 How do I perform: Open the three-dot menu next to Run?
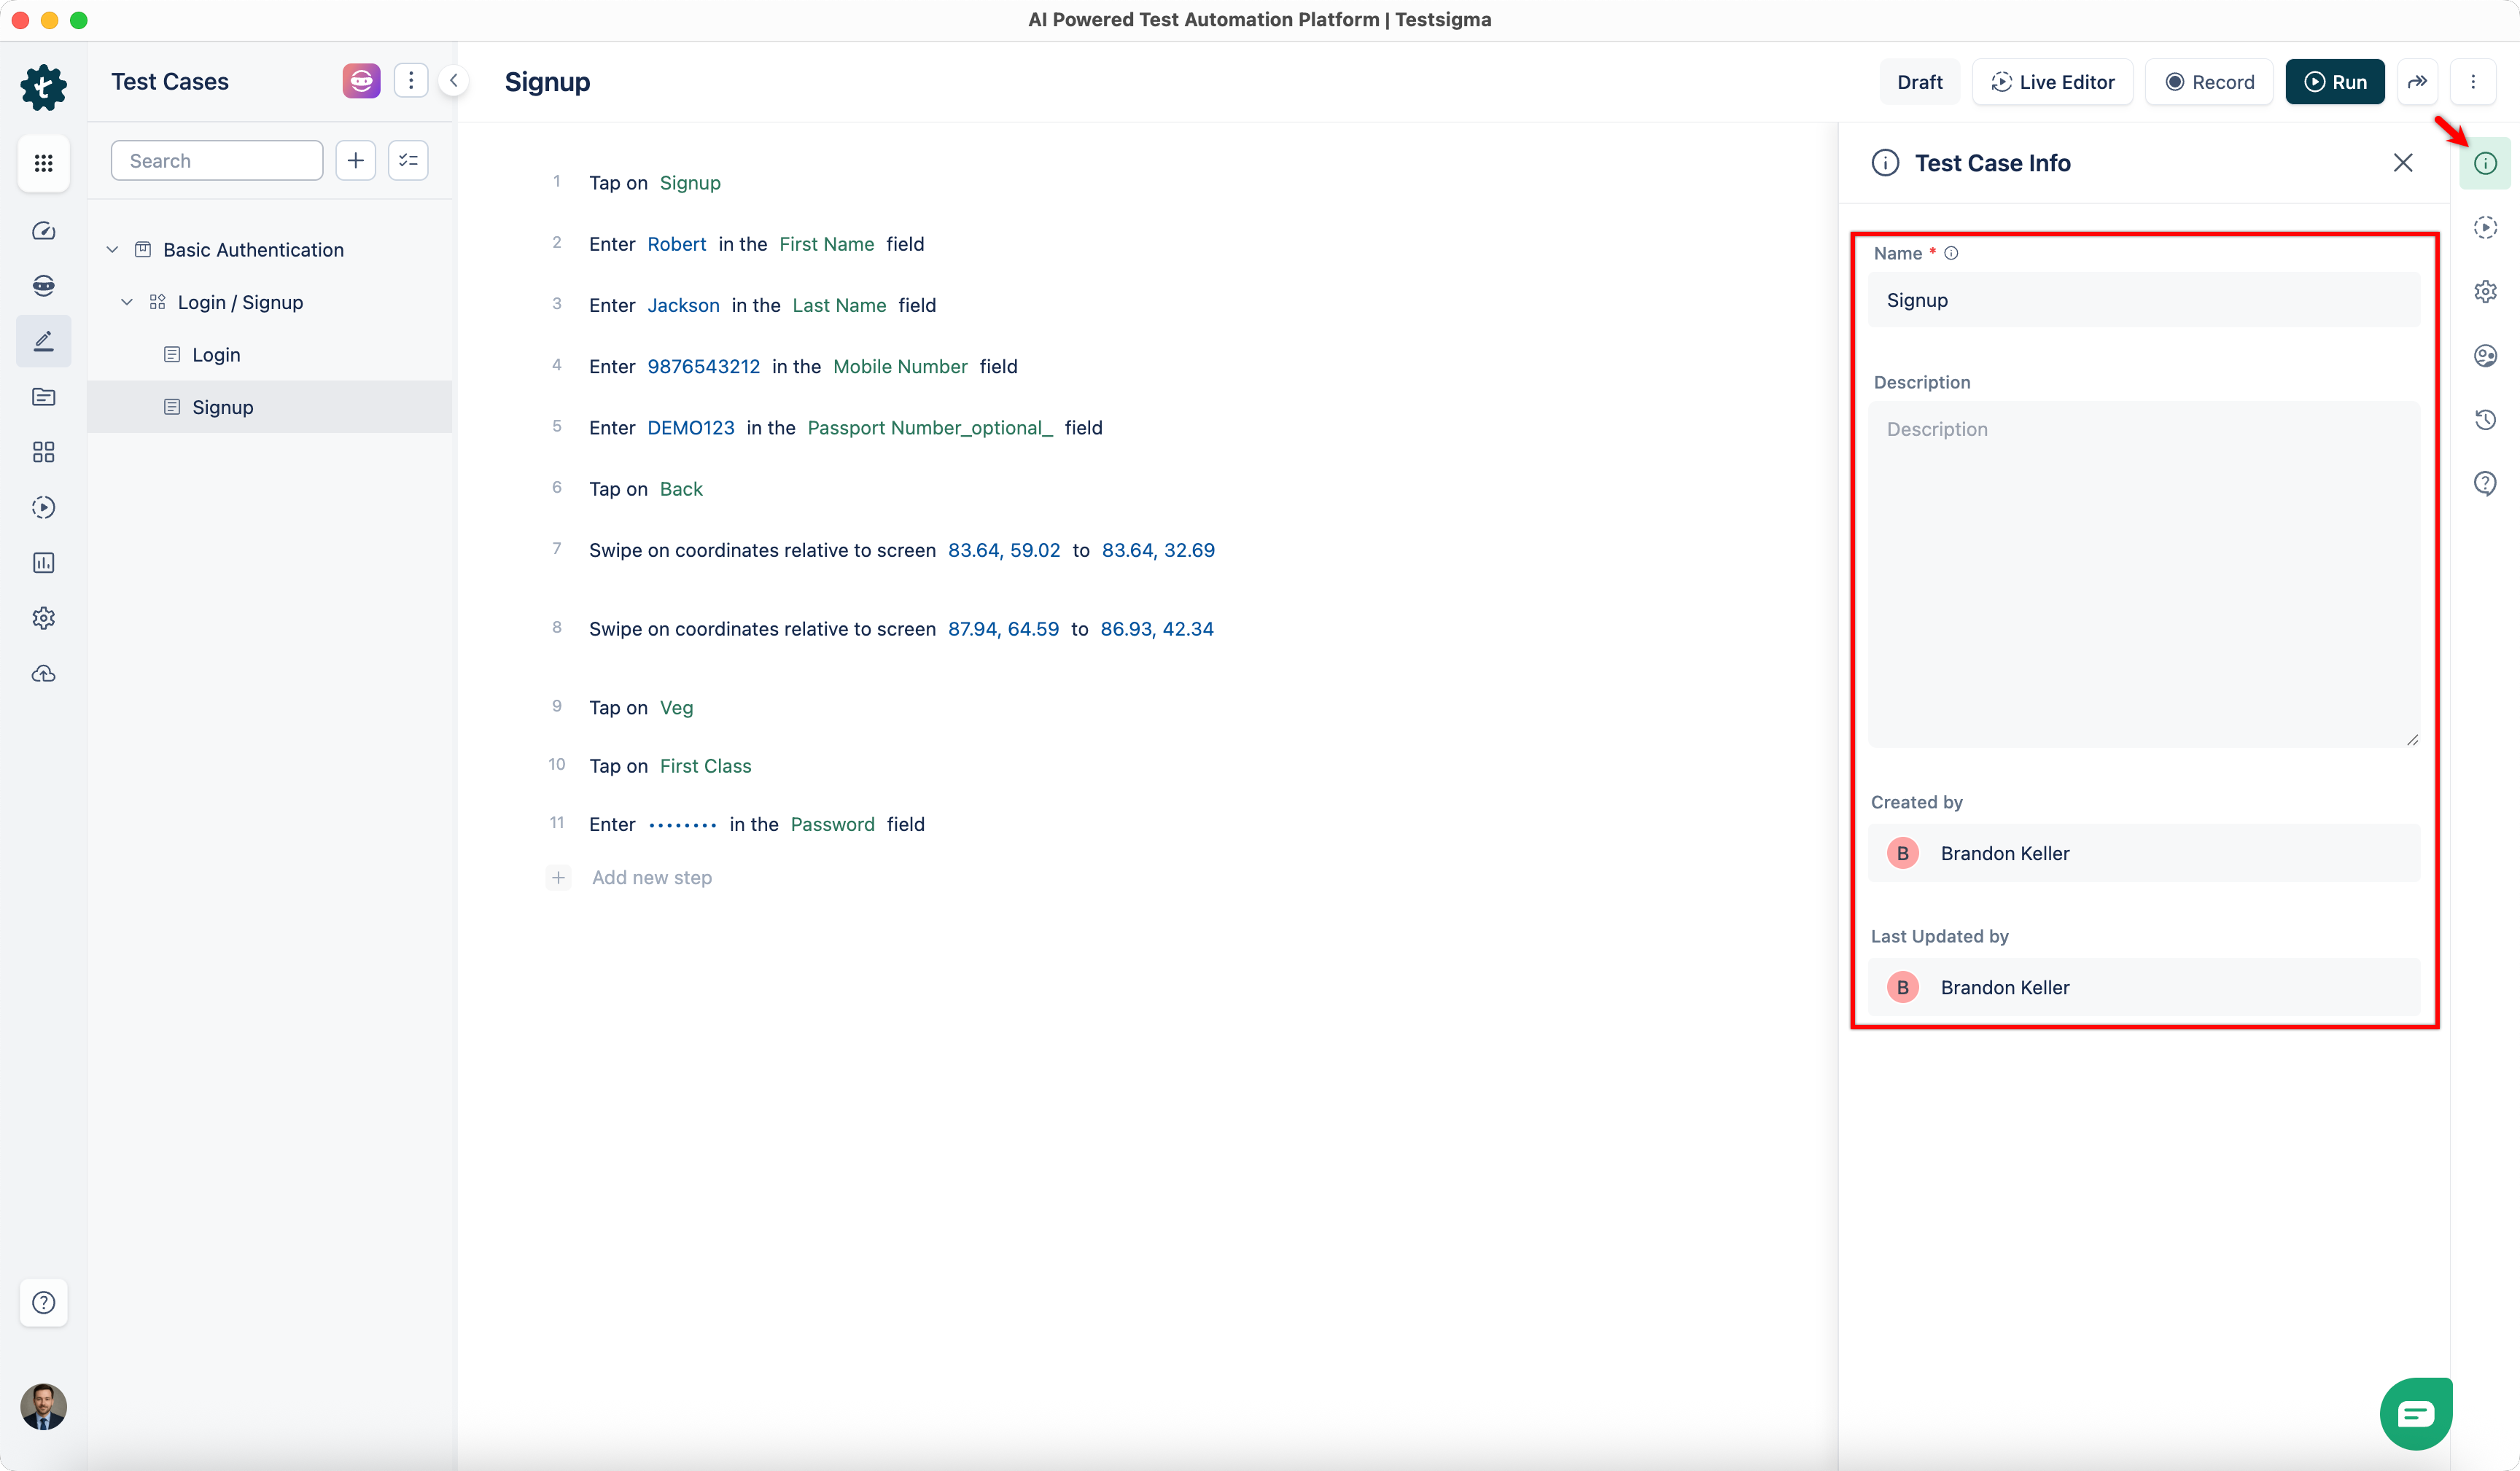tap(2474, 81)
